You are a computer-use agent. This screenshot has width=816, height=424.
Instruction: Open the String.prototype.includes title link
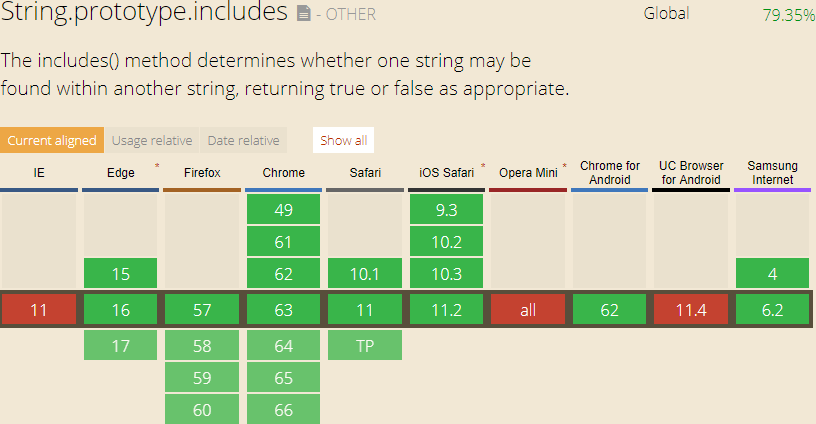coord(145,14)
